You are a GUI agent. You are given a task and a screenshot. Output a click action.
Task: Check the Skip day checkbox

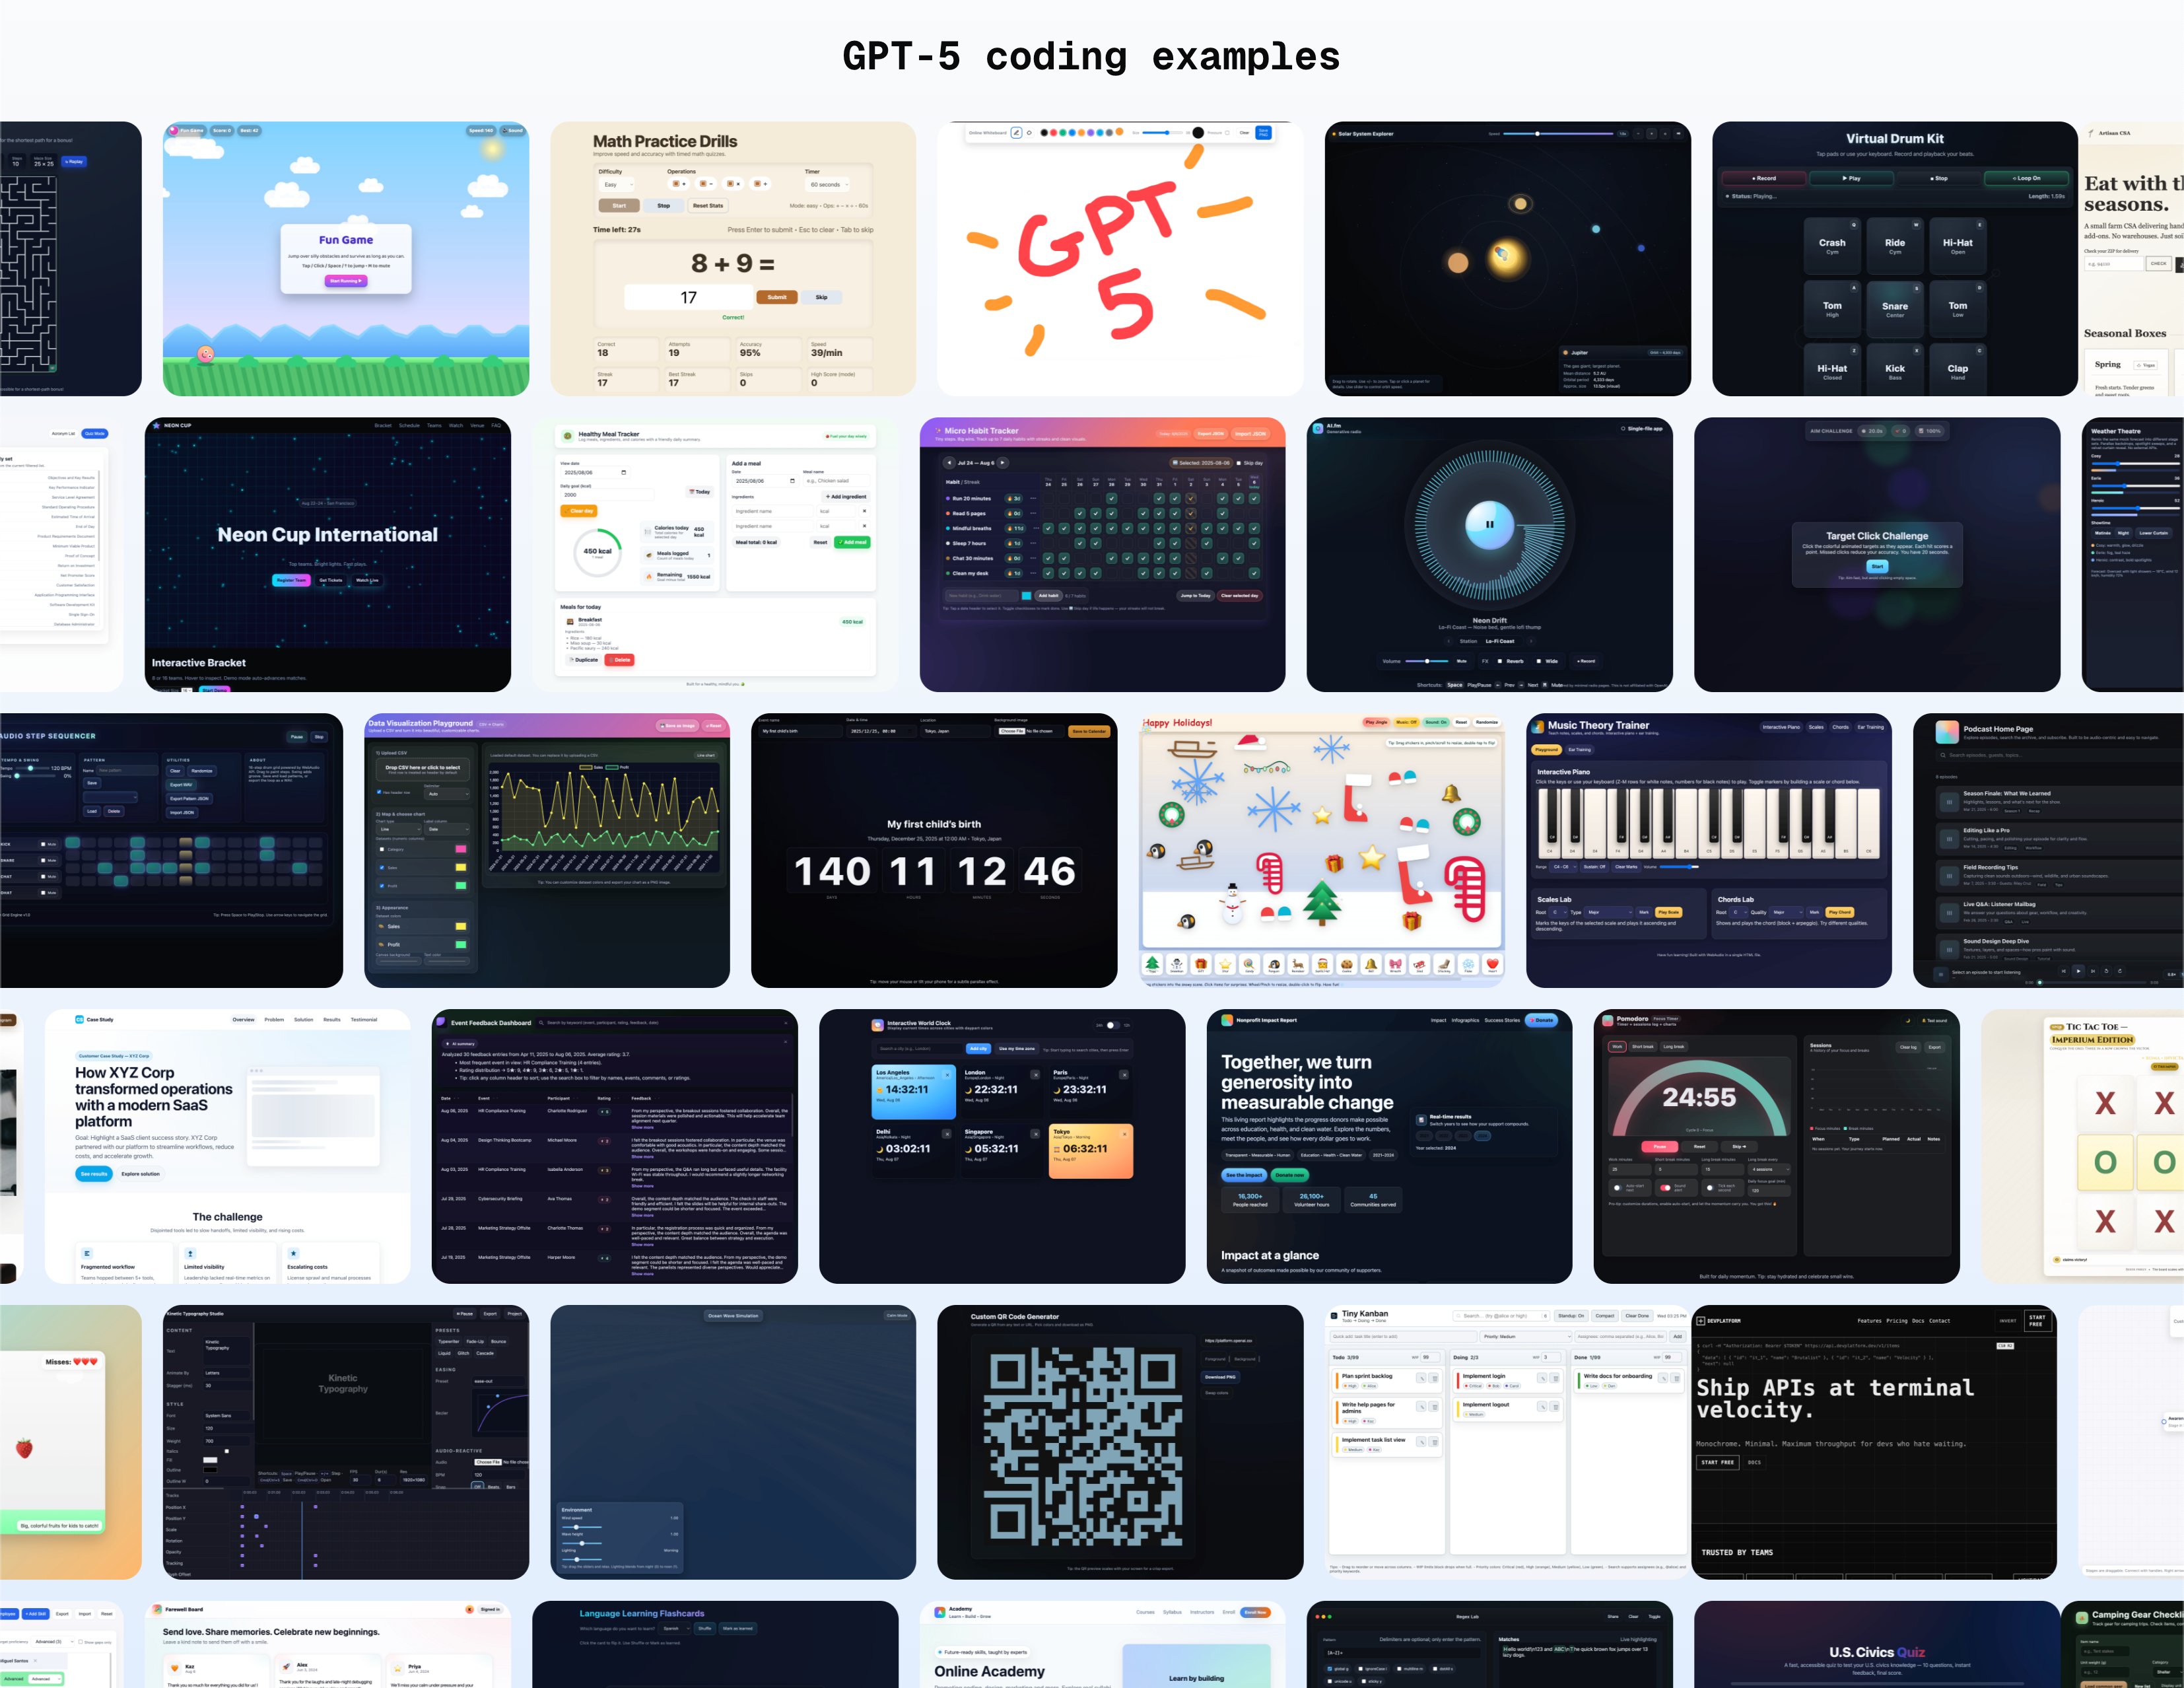click(1239, 463)
